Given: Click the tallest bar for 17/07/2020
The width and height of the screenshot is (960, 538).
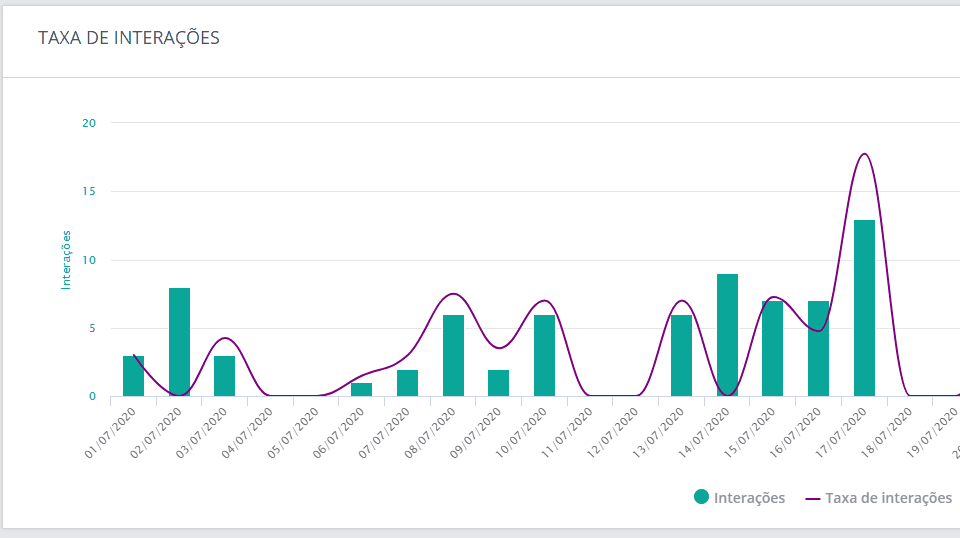Looking at the screenshot, I should click(x=864, y=308).
